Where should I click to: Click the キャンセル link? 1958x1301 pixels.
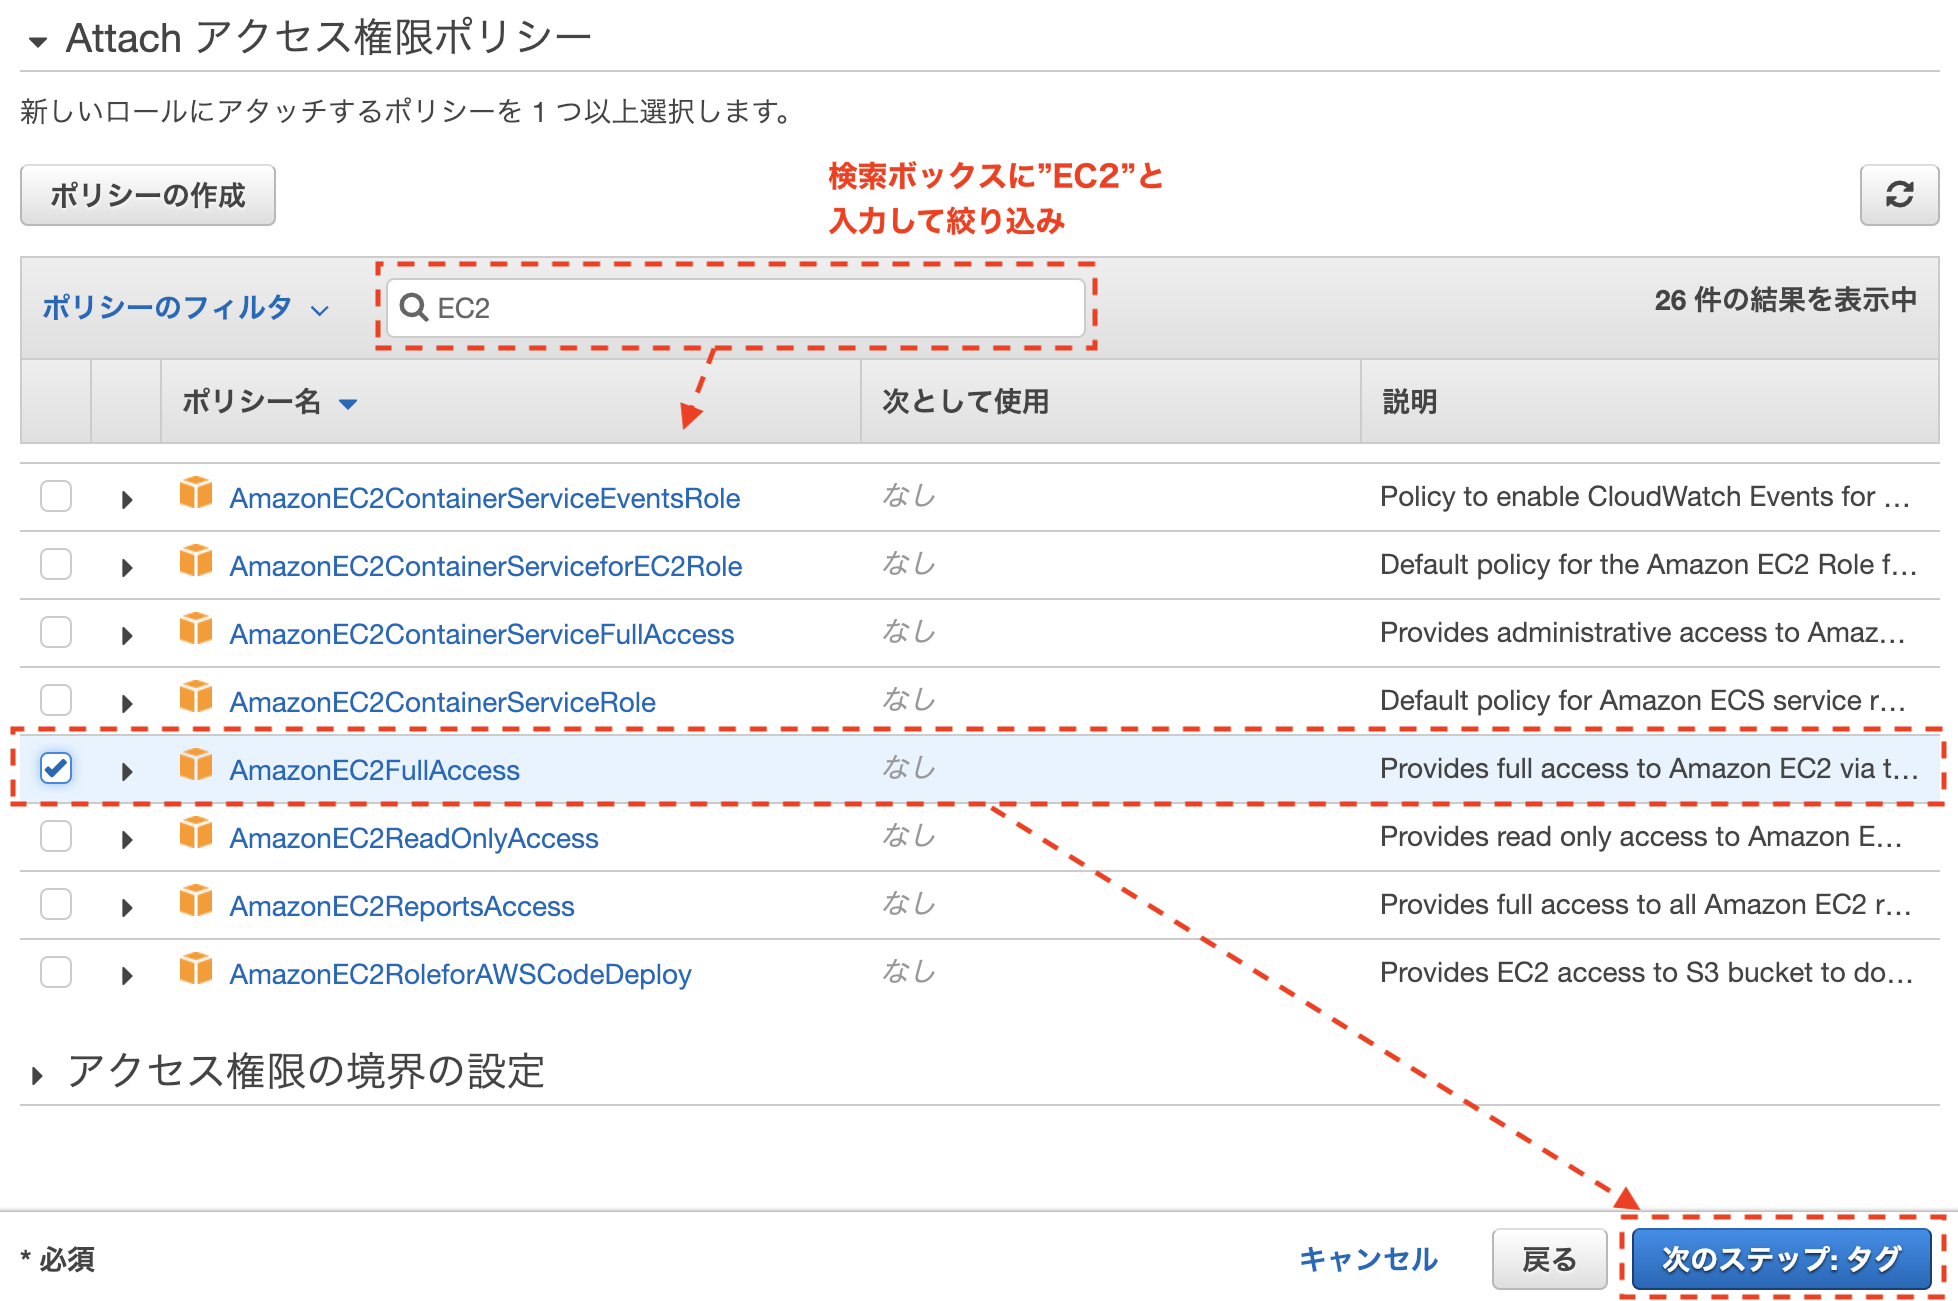[1367, 1259]
